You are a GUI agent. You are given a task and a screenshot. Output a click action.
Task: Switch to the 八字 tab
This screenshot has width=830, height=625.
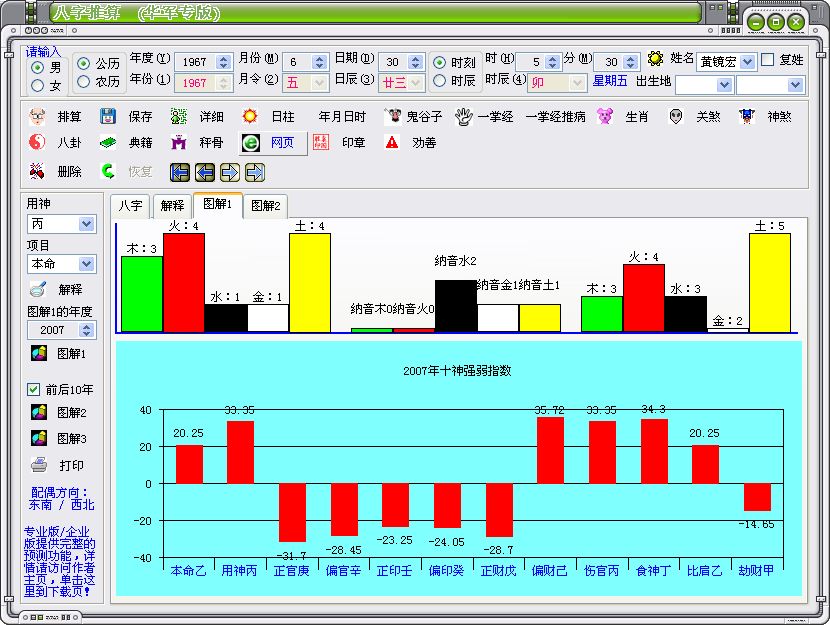tap(130, 206)
